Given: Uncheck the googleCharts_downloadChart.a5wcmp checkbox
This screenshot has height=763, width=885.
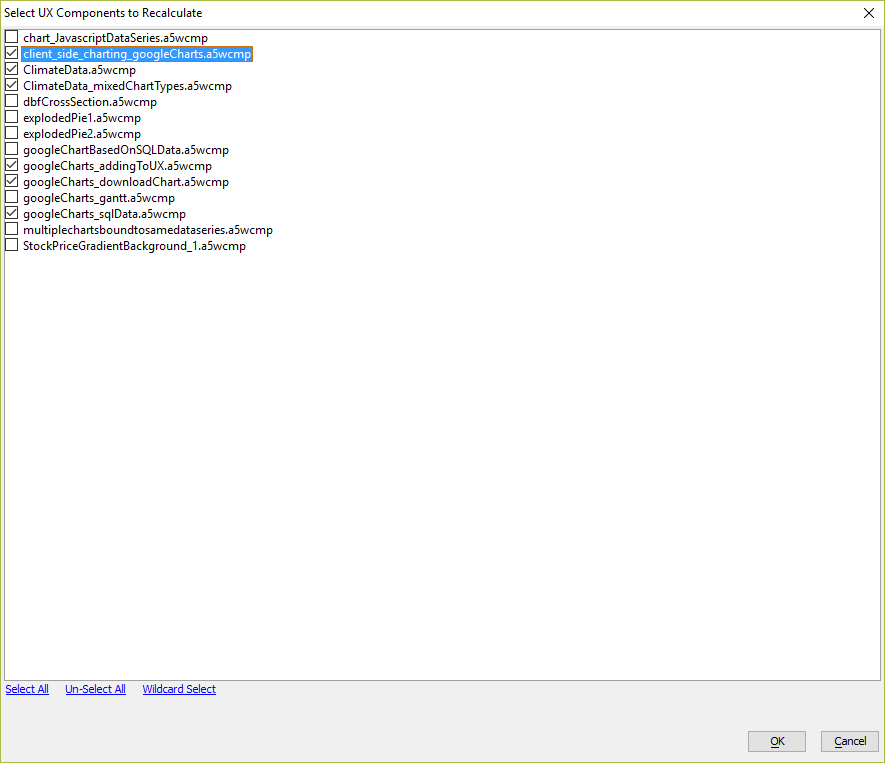Looking at the screenshot, I should [x=11, y=181].
